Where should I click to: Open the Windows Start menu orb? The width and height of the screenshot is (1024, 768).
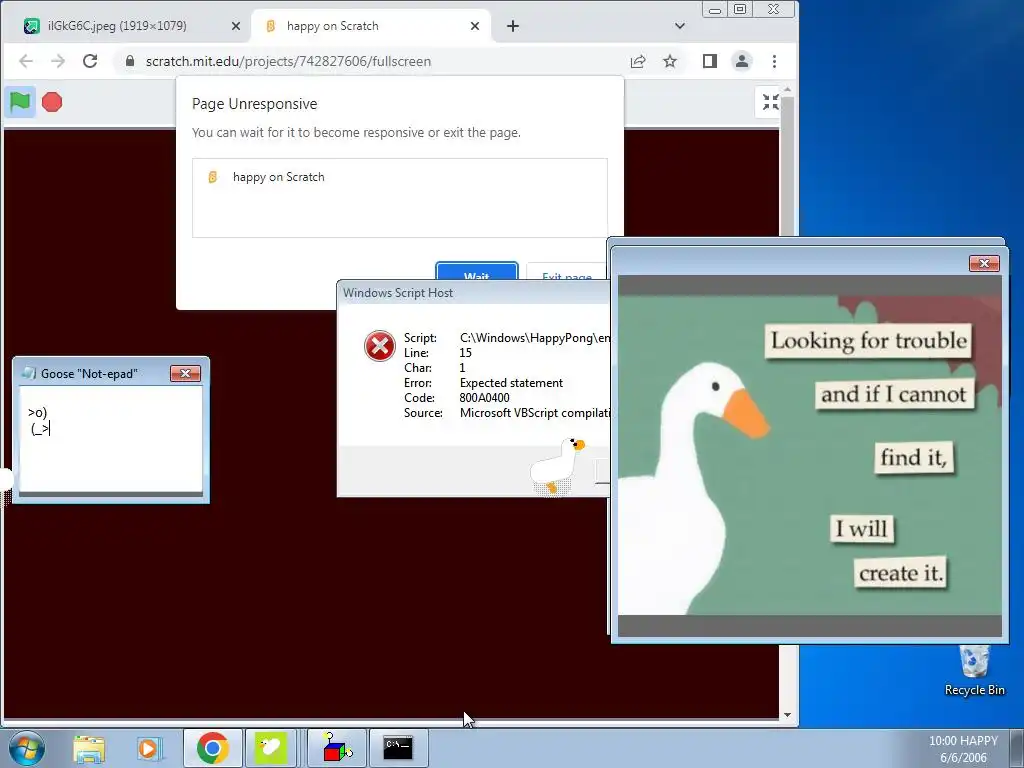27,748
